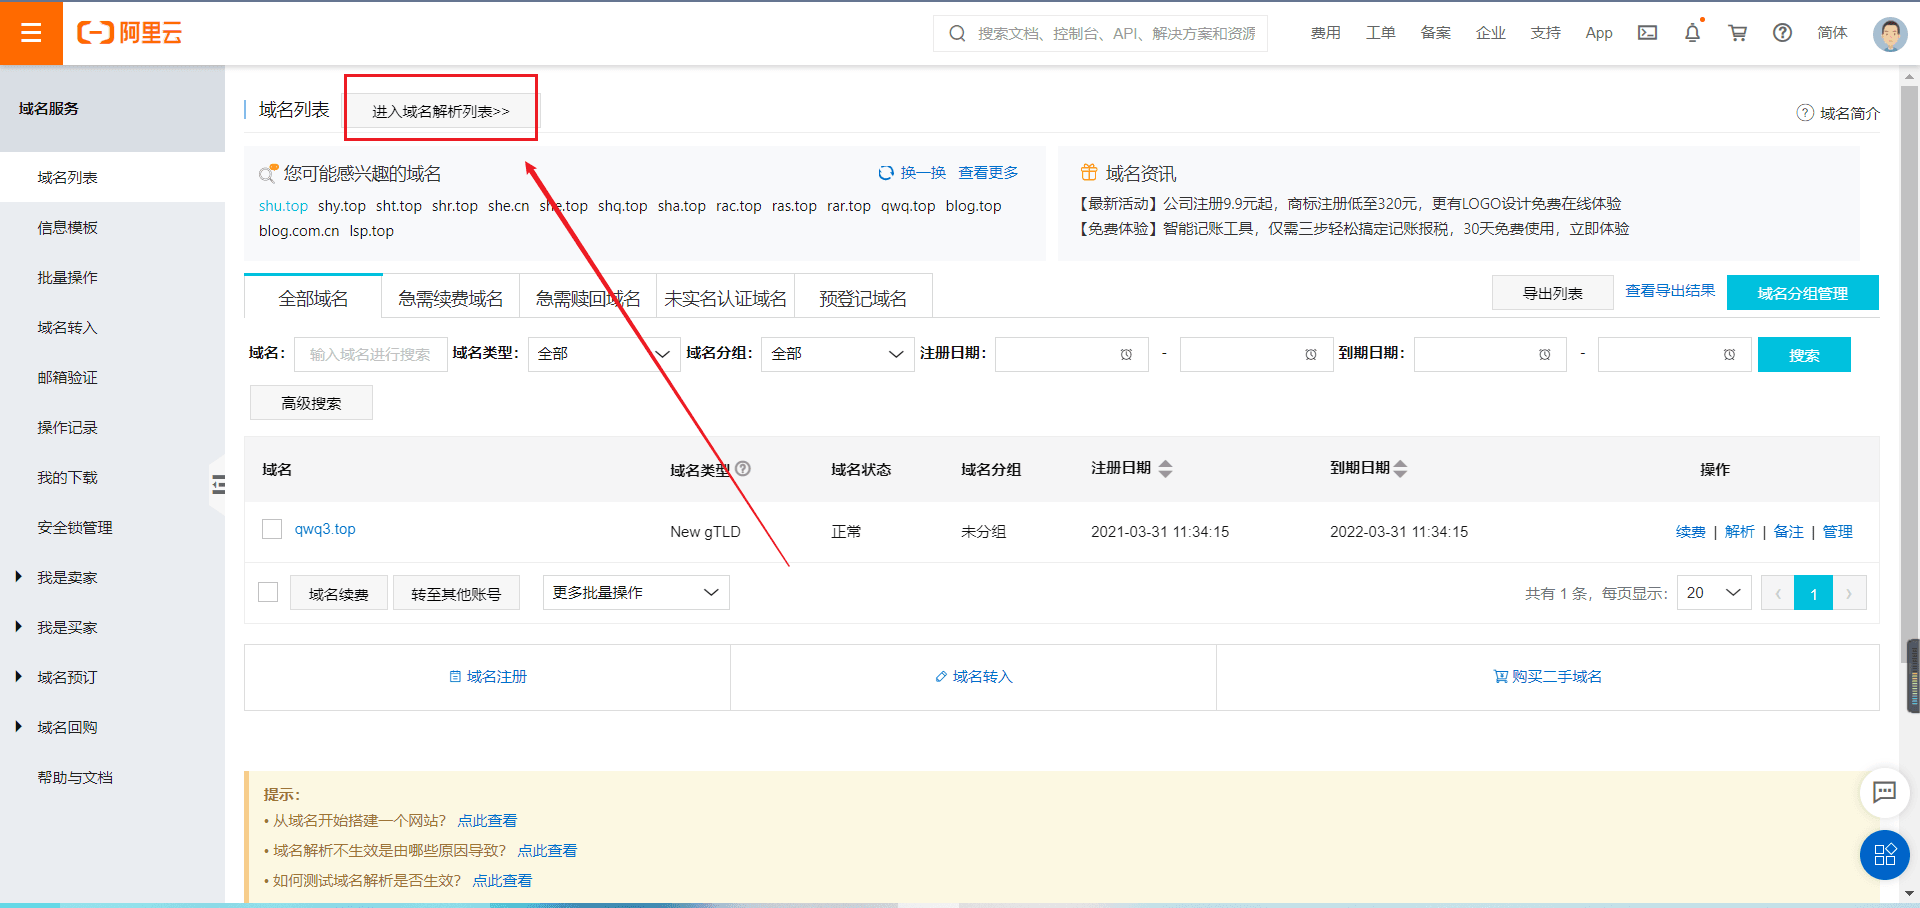The width and height of the screenshot is (1920, 908).
Task: Click the chat feedback floating icon
Action: pos(1884,792)
